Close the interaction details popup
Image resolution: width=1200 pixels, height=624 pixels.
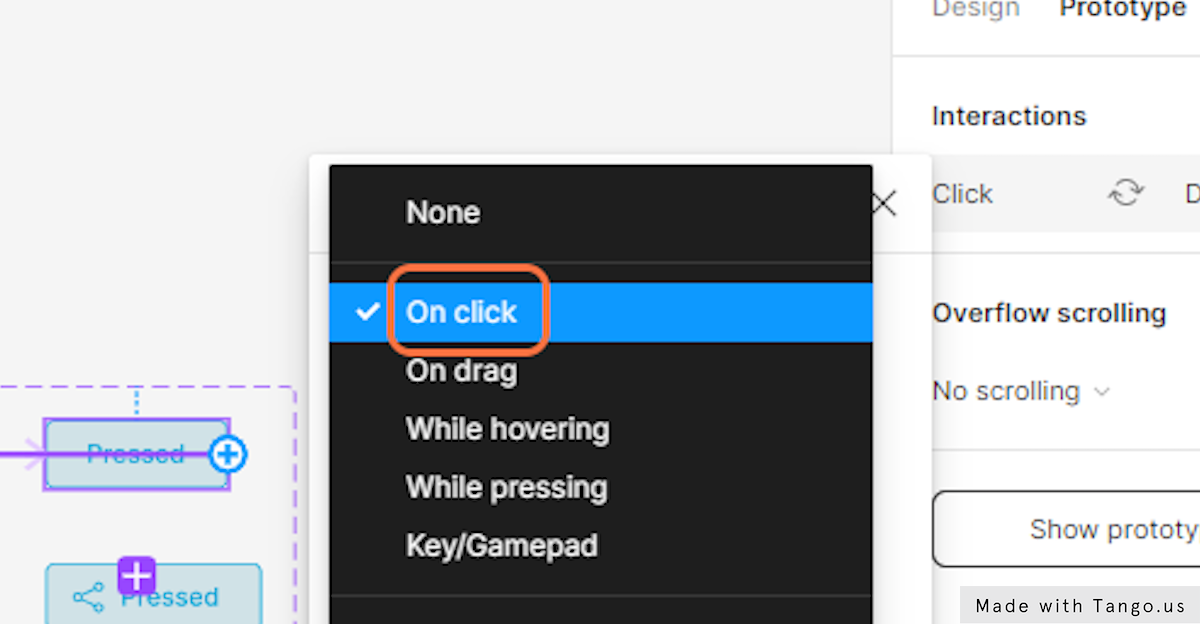point(884,204)
